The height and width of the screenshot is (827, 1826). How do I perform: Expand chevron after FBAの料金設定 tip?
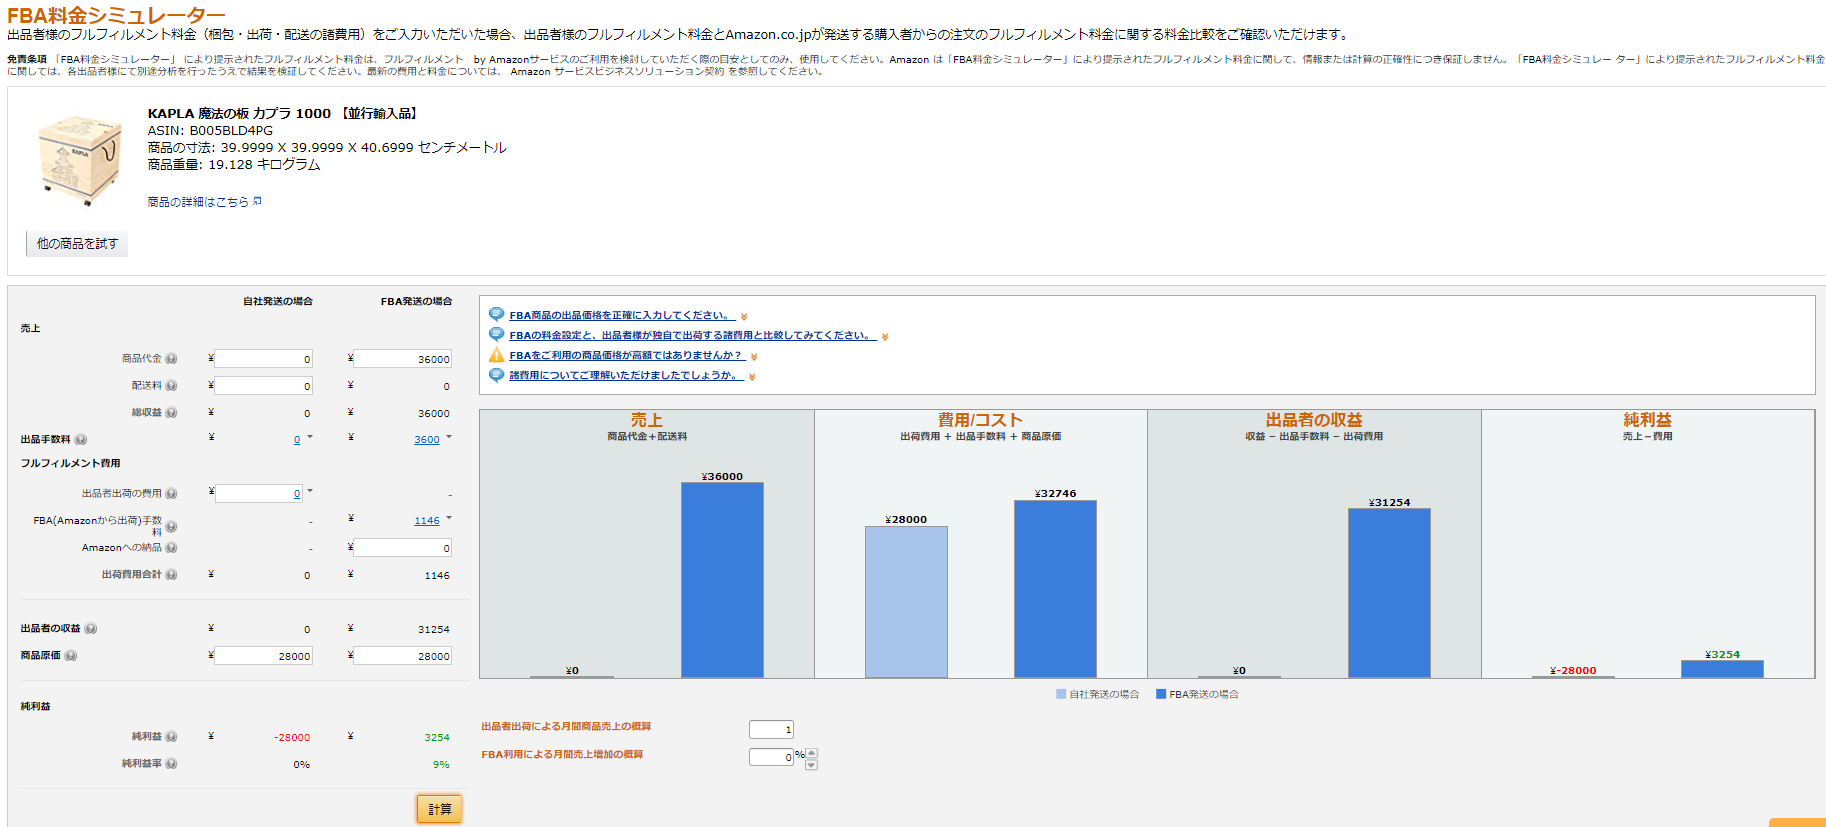point(885,337)
